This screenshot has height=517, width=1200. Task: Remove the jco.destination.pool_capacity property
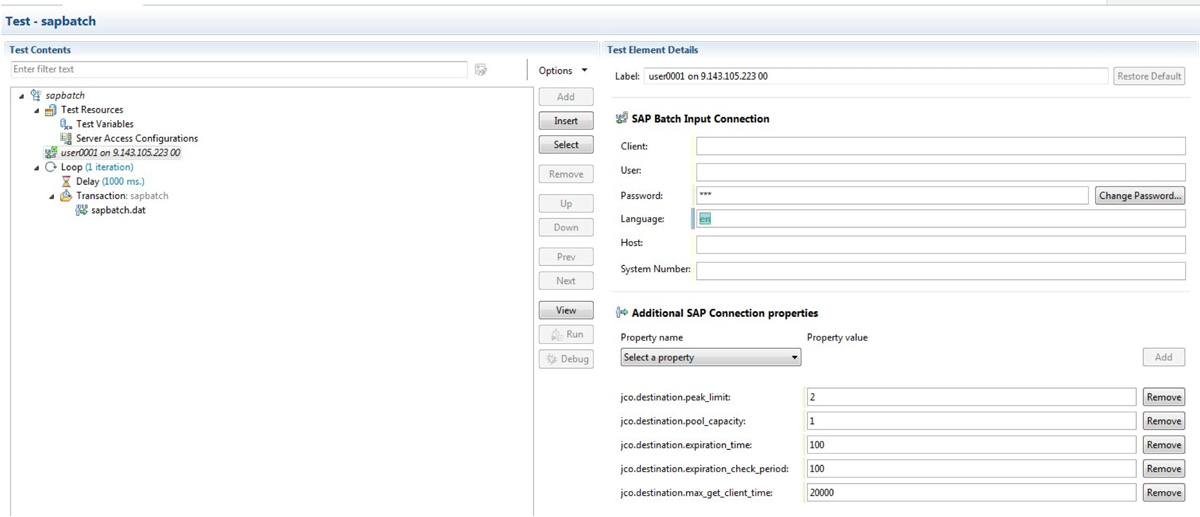1164,421
